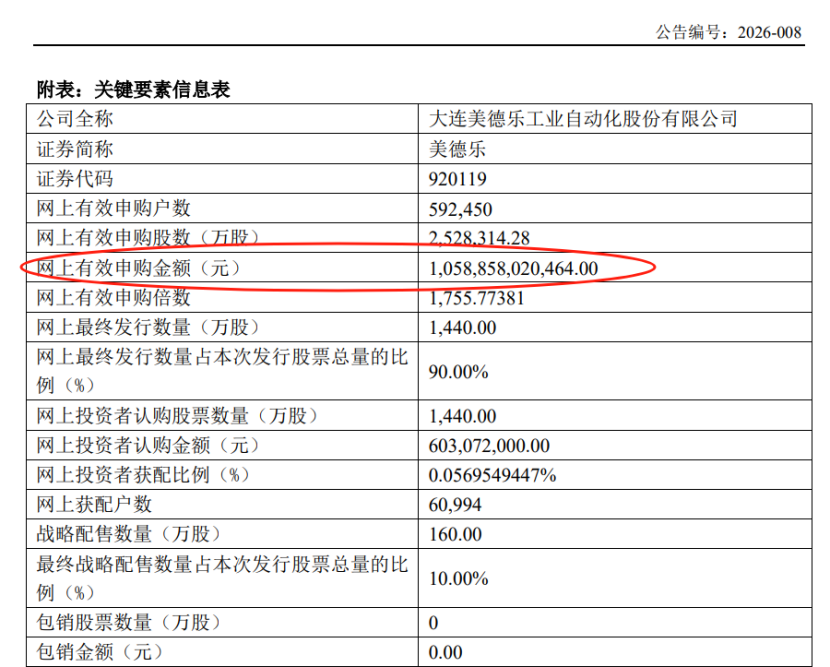Click the table title 附表：关键要素信息表
The width and height of the screenshot is (830, 667).
point(133,90)
